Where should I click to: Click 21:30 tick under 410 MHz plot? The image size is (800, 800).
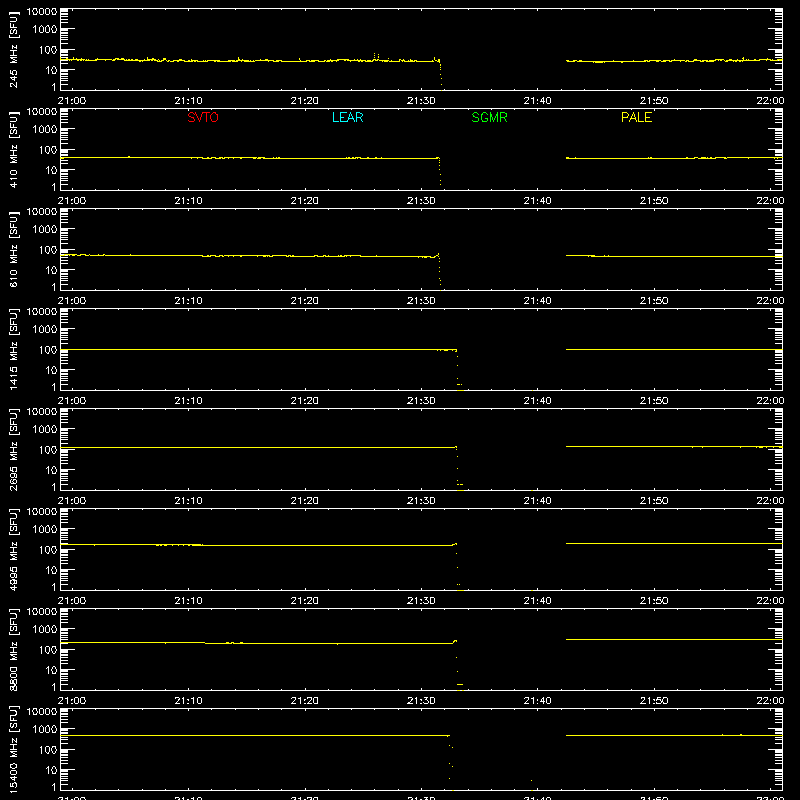[421, 201]
